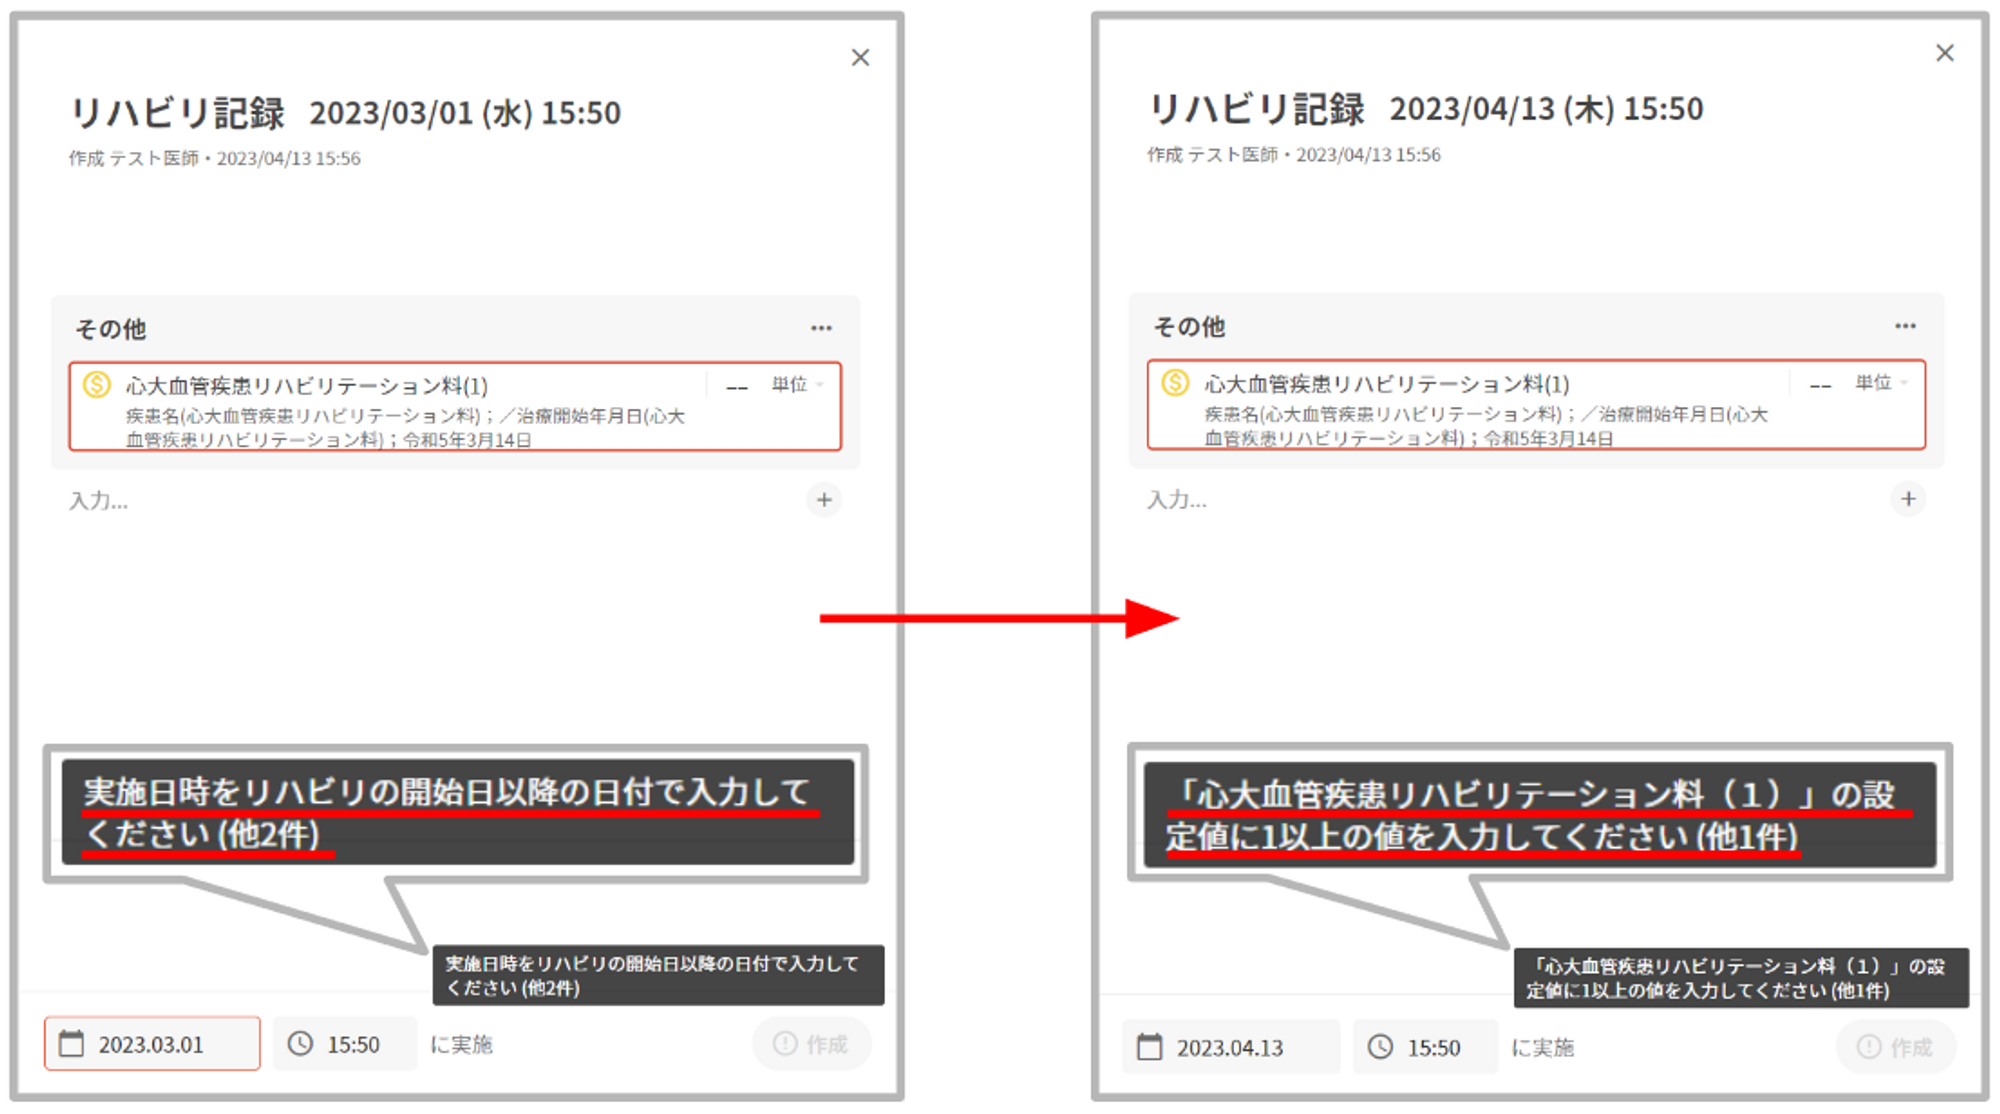The image size is (2000, 1114).
Task: Click yellow fee icon in left rehab item
Action: [97, 385]
